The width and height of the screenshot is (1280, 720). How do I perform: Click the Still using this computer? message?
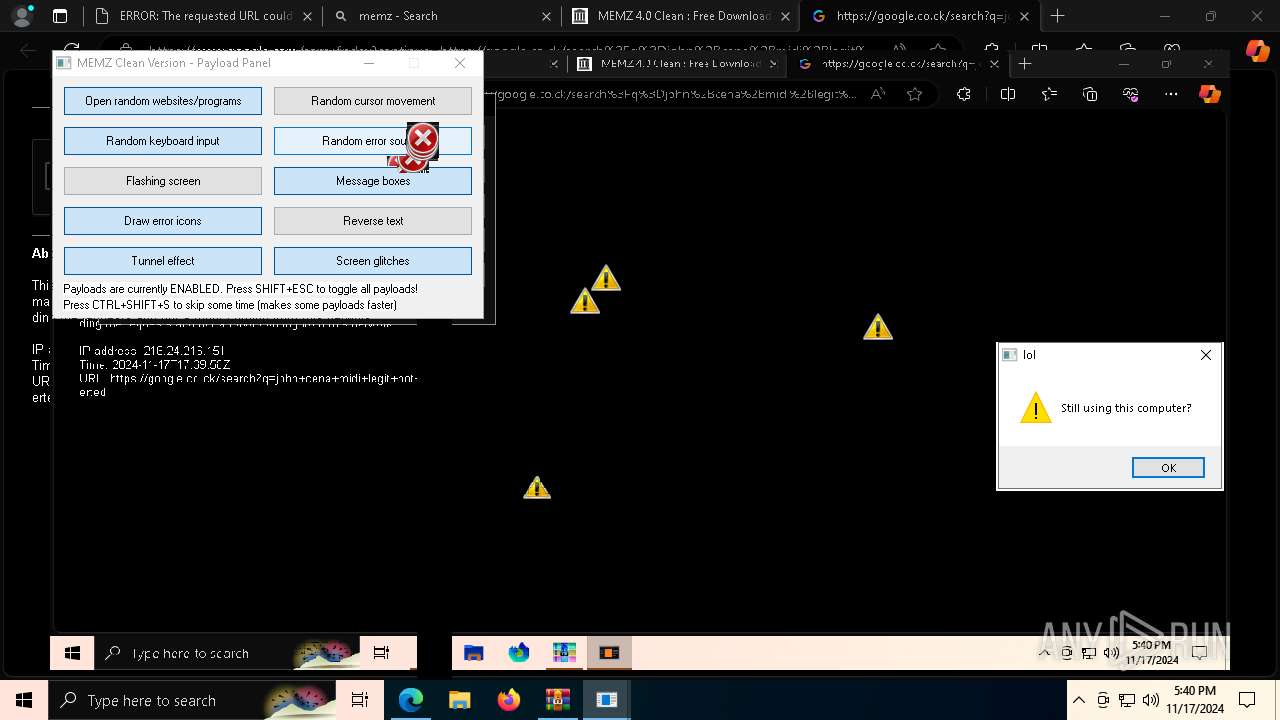[x=1126, y=408]
